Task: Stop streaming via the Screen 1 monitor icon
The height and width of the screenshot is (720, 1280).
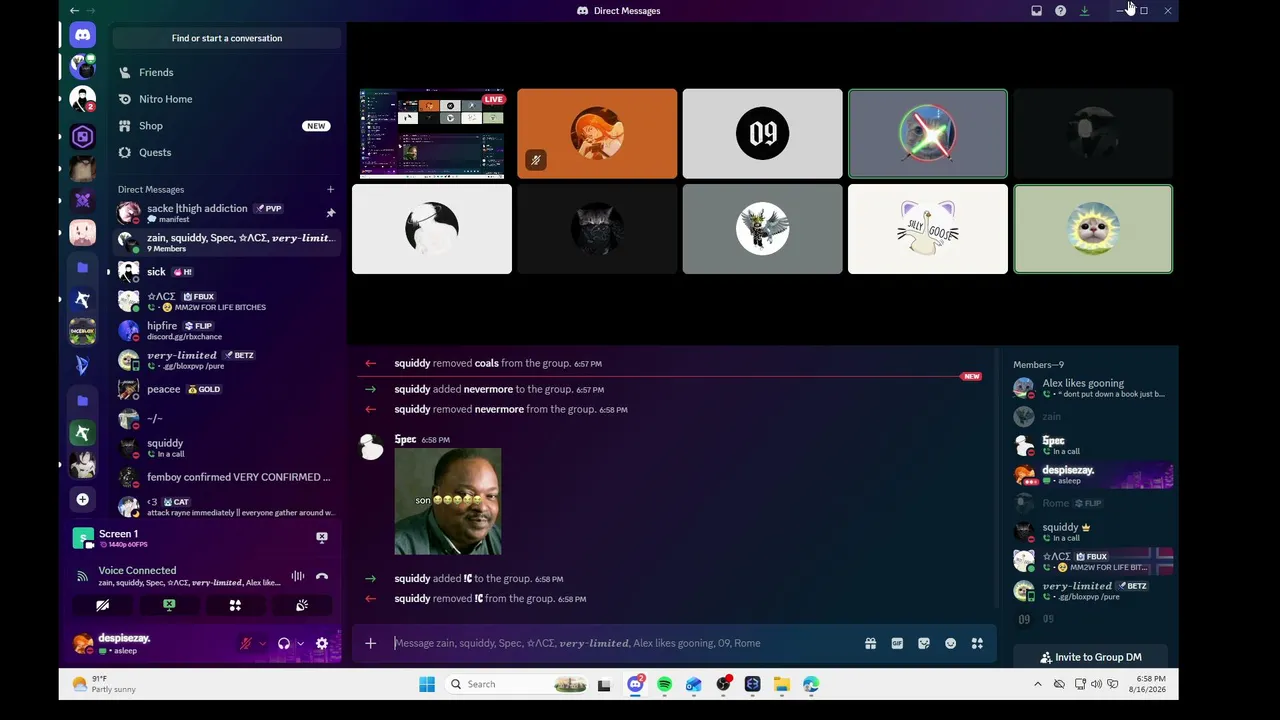Action: [x=322, y=537]
